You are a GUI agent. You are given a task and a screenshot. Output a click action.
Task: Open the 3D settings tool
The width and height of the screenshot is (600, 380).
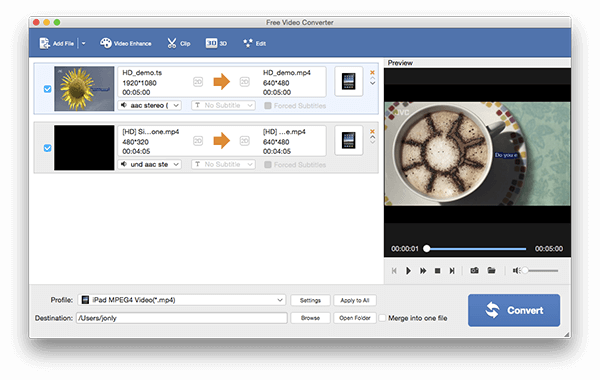216,43
